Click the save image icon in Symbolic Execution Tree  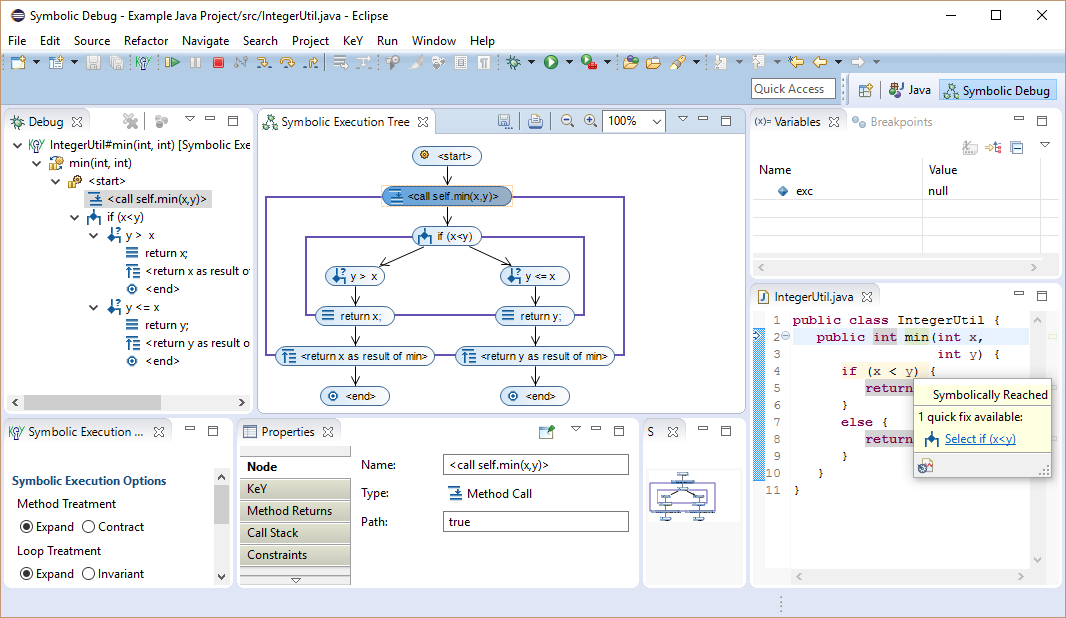click(x=504, y=121)
